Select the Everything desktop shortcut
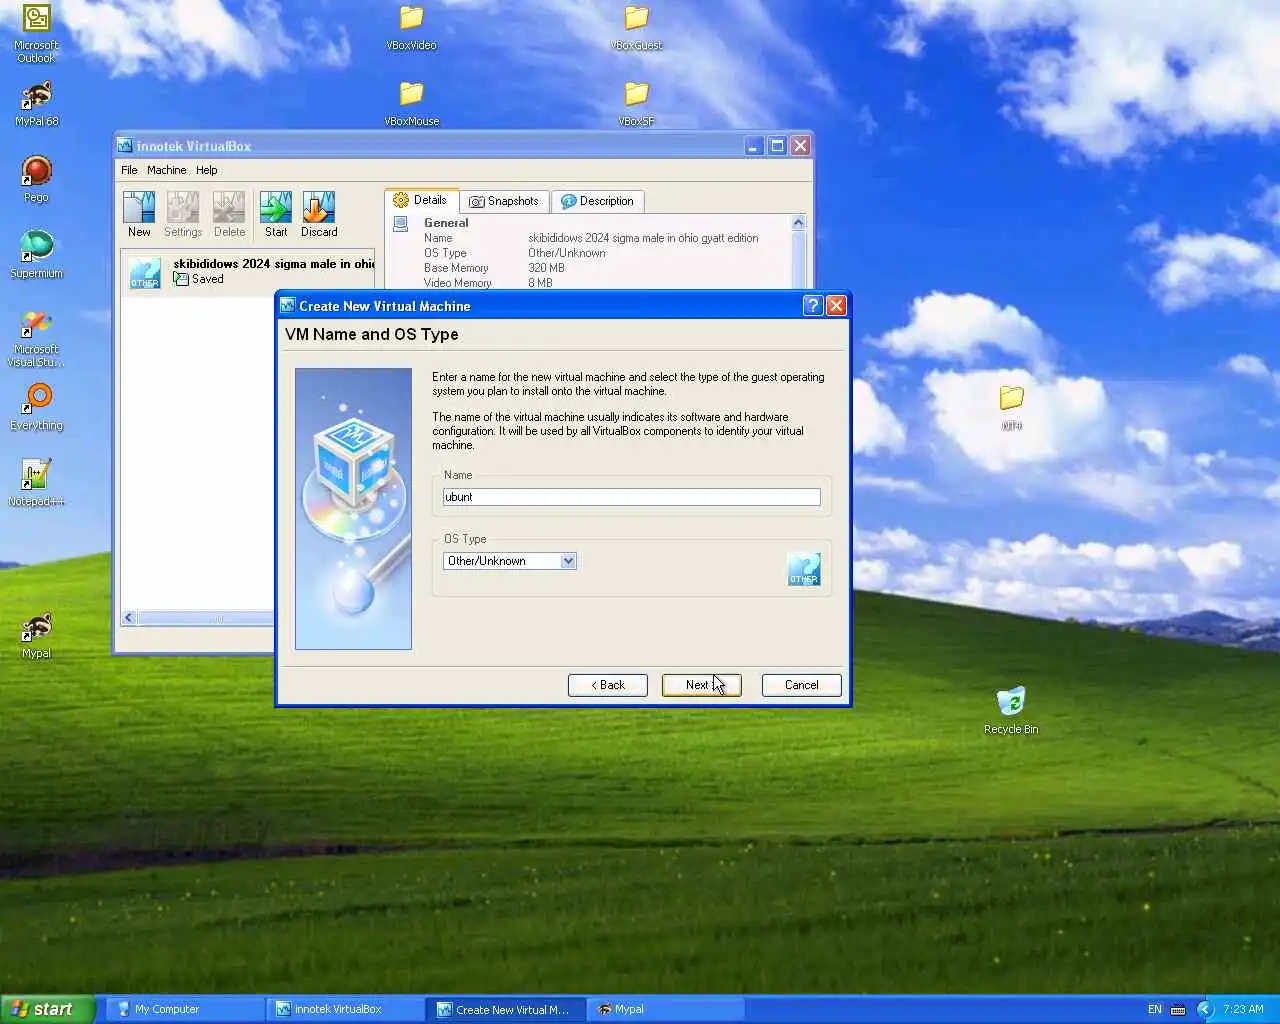This screenshot has height=1024, width=1280. (x=36, y=408)
